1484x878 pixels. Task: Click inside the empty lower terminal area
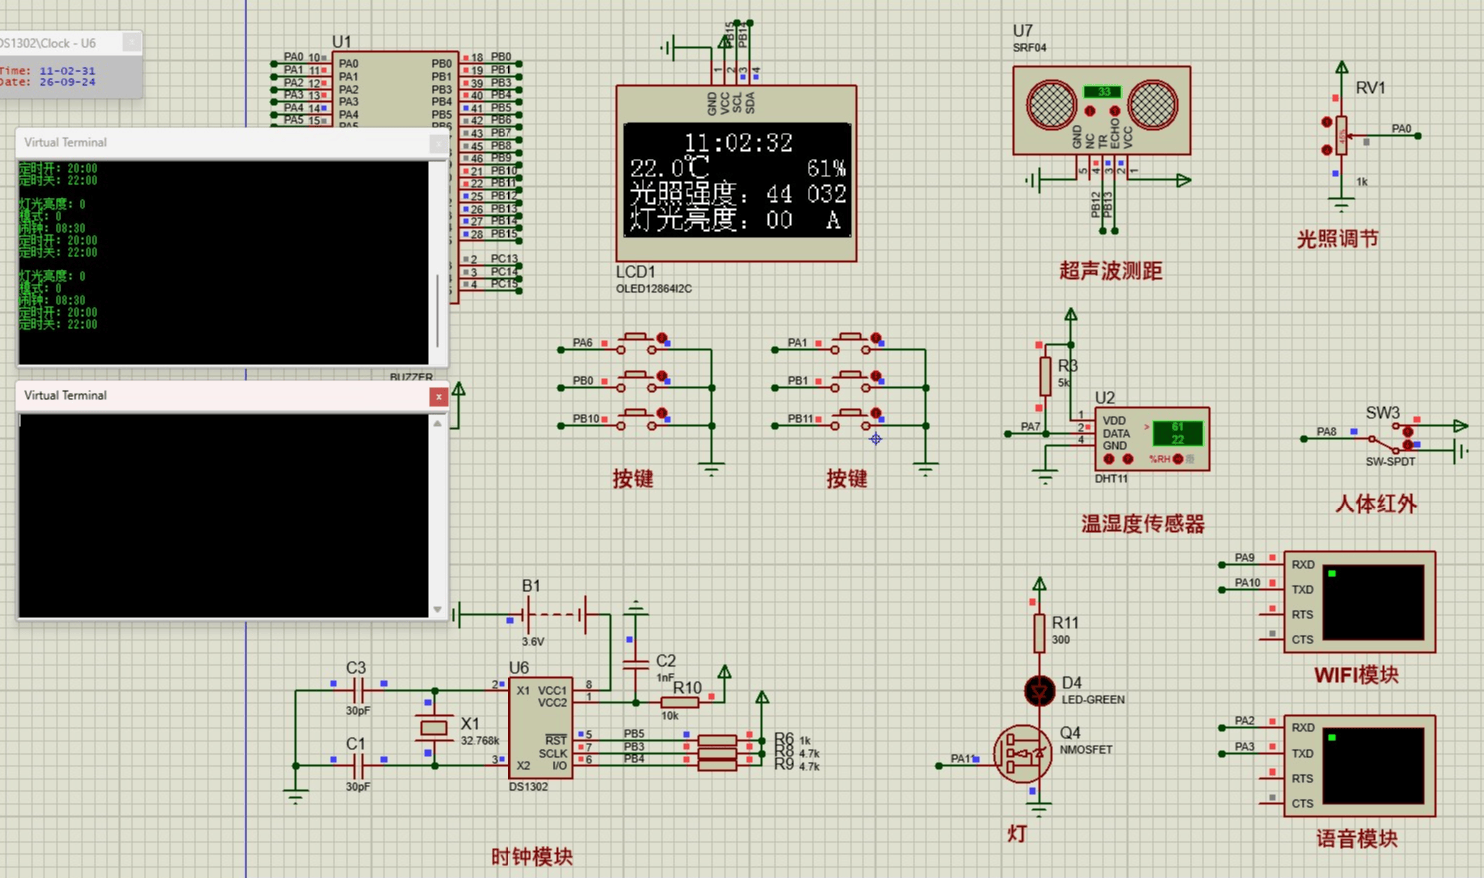click(222, 515)
